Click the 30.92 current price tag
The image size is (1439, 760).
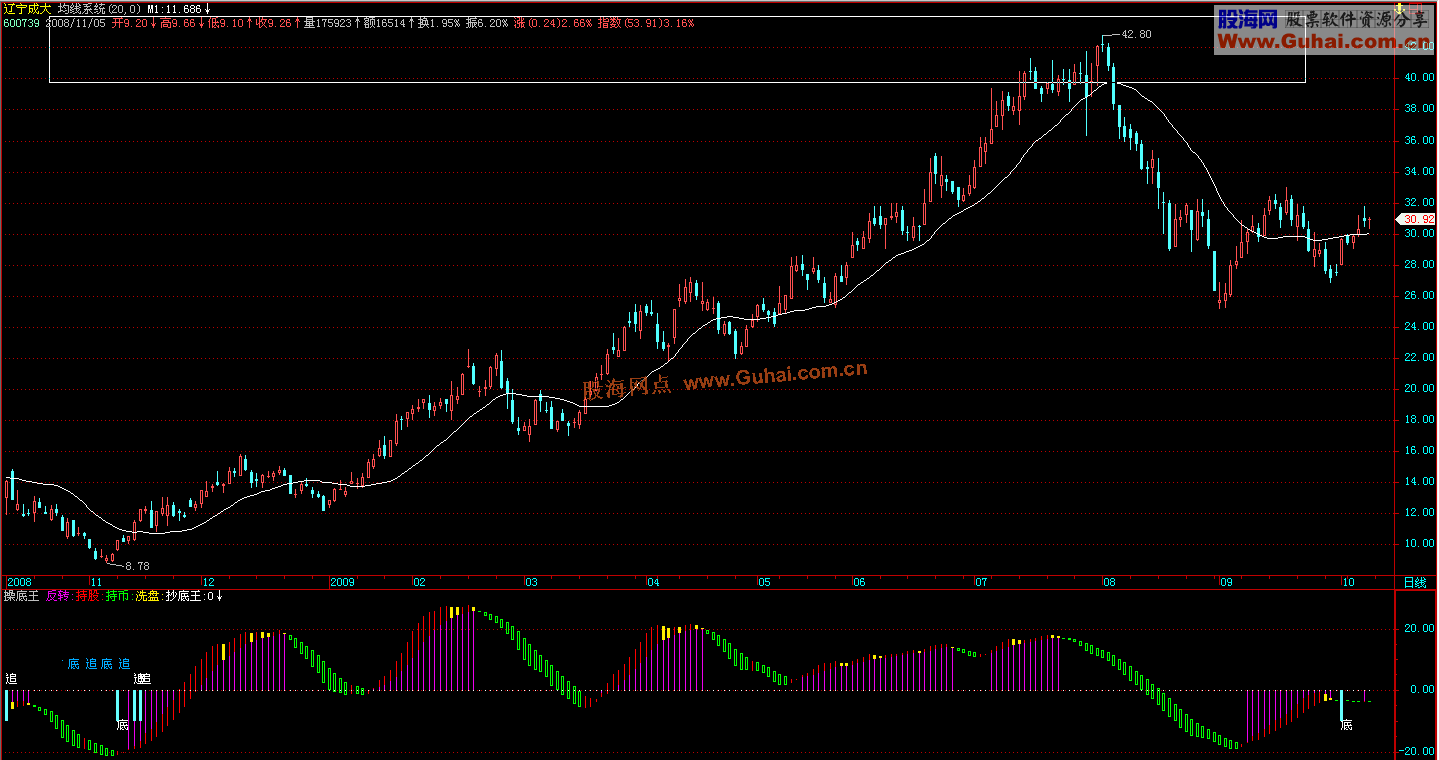point(1419,219)
